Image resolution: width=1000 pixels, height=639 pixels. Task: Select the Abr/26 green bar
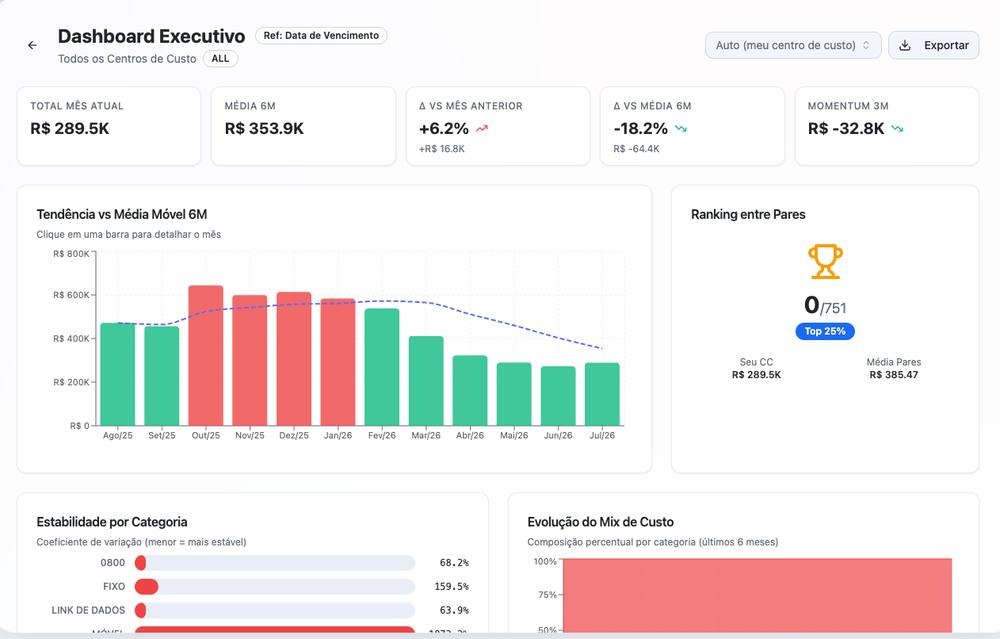coord(469,390)
